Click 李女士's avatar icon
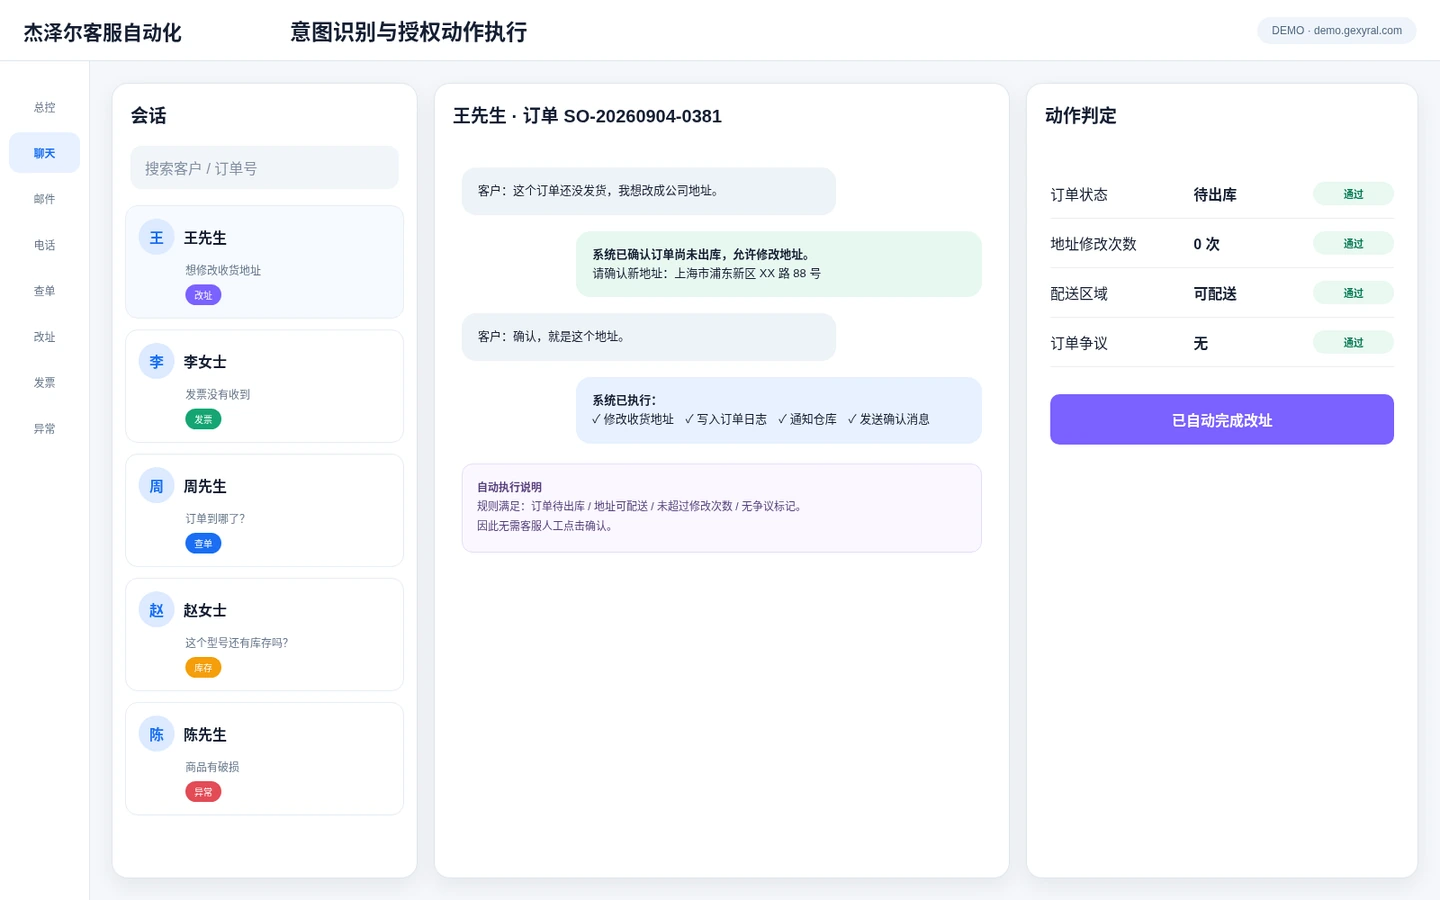Image resolution: width=1440 pixels, height=900 pixels. pos(156,361)
